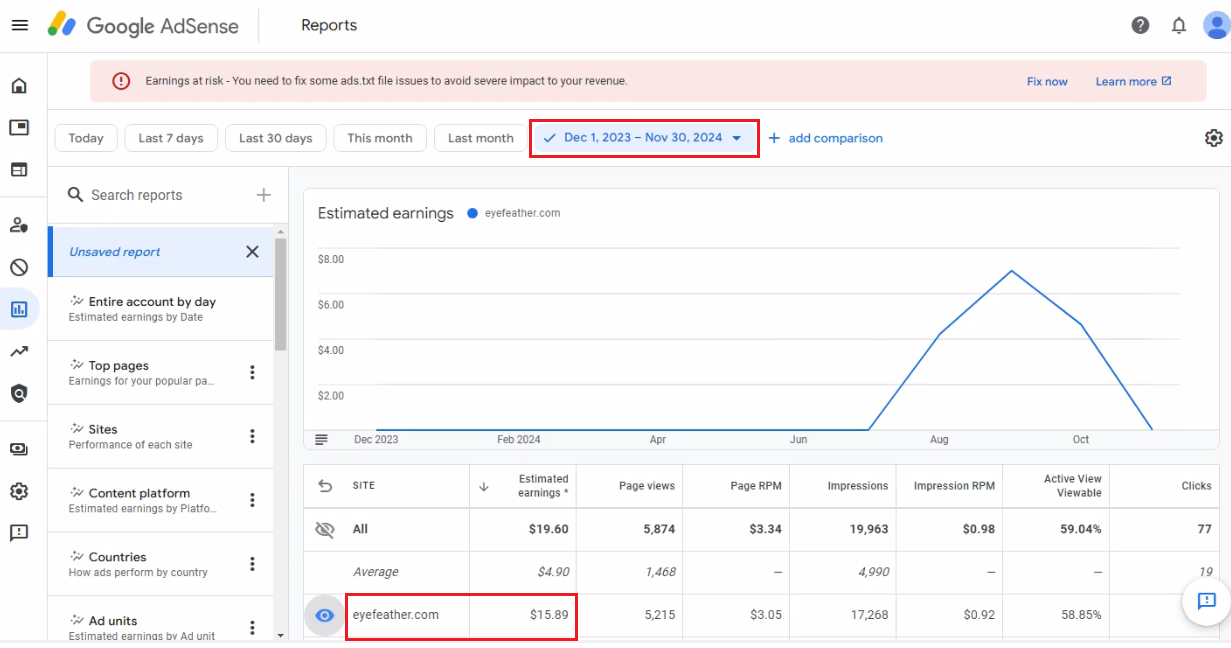
Task: Click the Learn more link
Action: coord(1133,82)
